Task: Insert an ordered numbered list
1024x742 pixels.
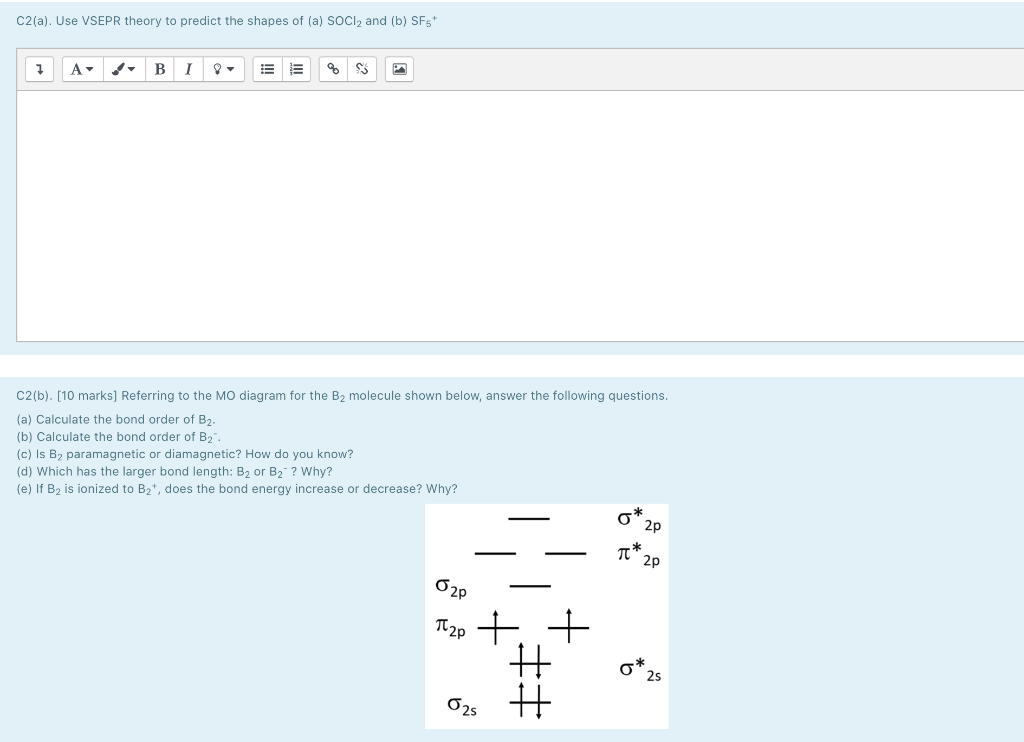Action: [x=295, y=69]
